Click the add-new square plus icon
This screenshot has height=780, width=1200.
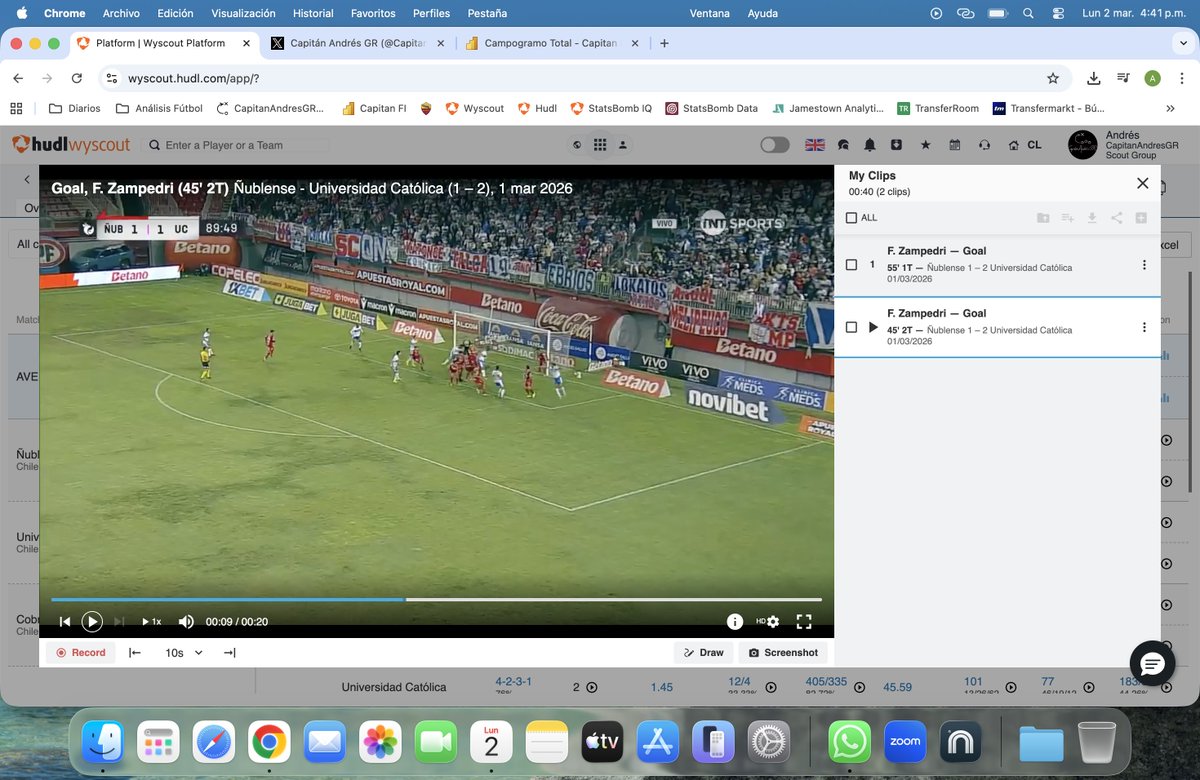(x=1141, y=218)
